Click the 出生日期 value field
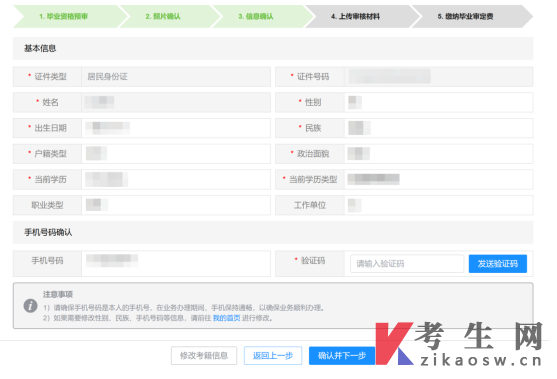The width and height of the screenshot is (557, 379). pos(176,128)
